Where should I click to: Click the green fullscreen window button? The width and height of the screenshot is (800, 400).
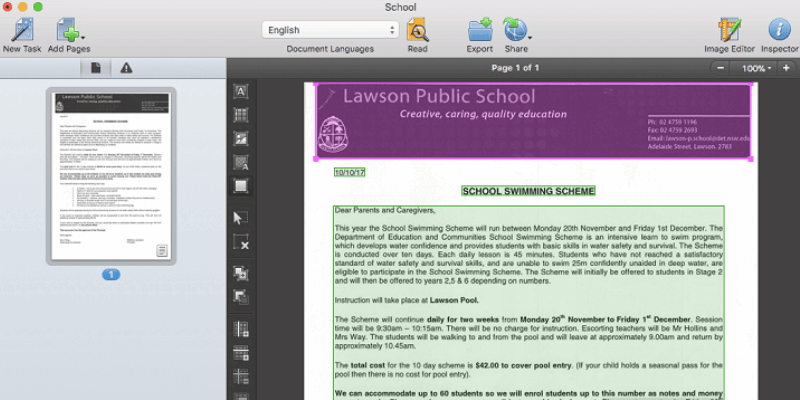[x=38, y=7]
